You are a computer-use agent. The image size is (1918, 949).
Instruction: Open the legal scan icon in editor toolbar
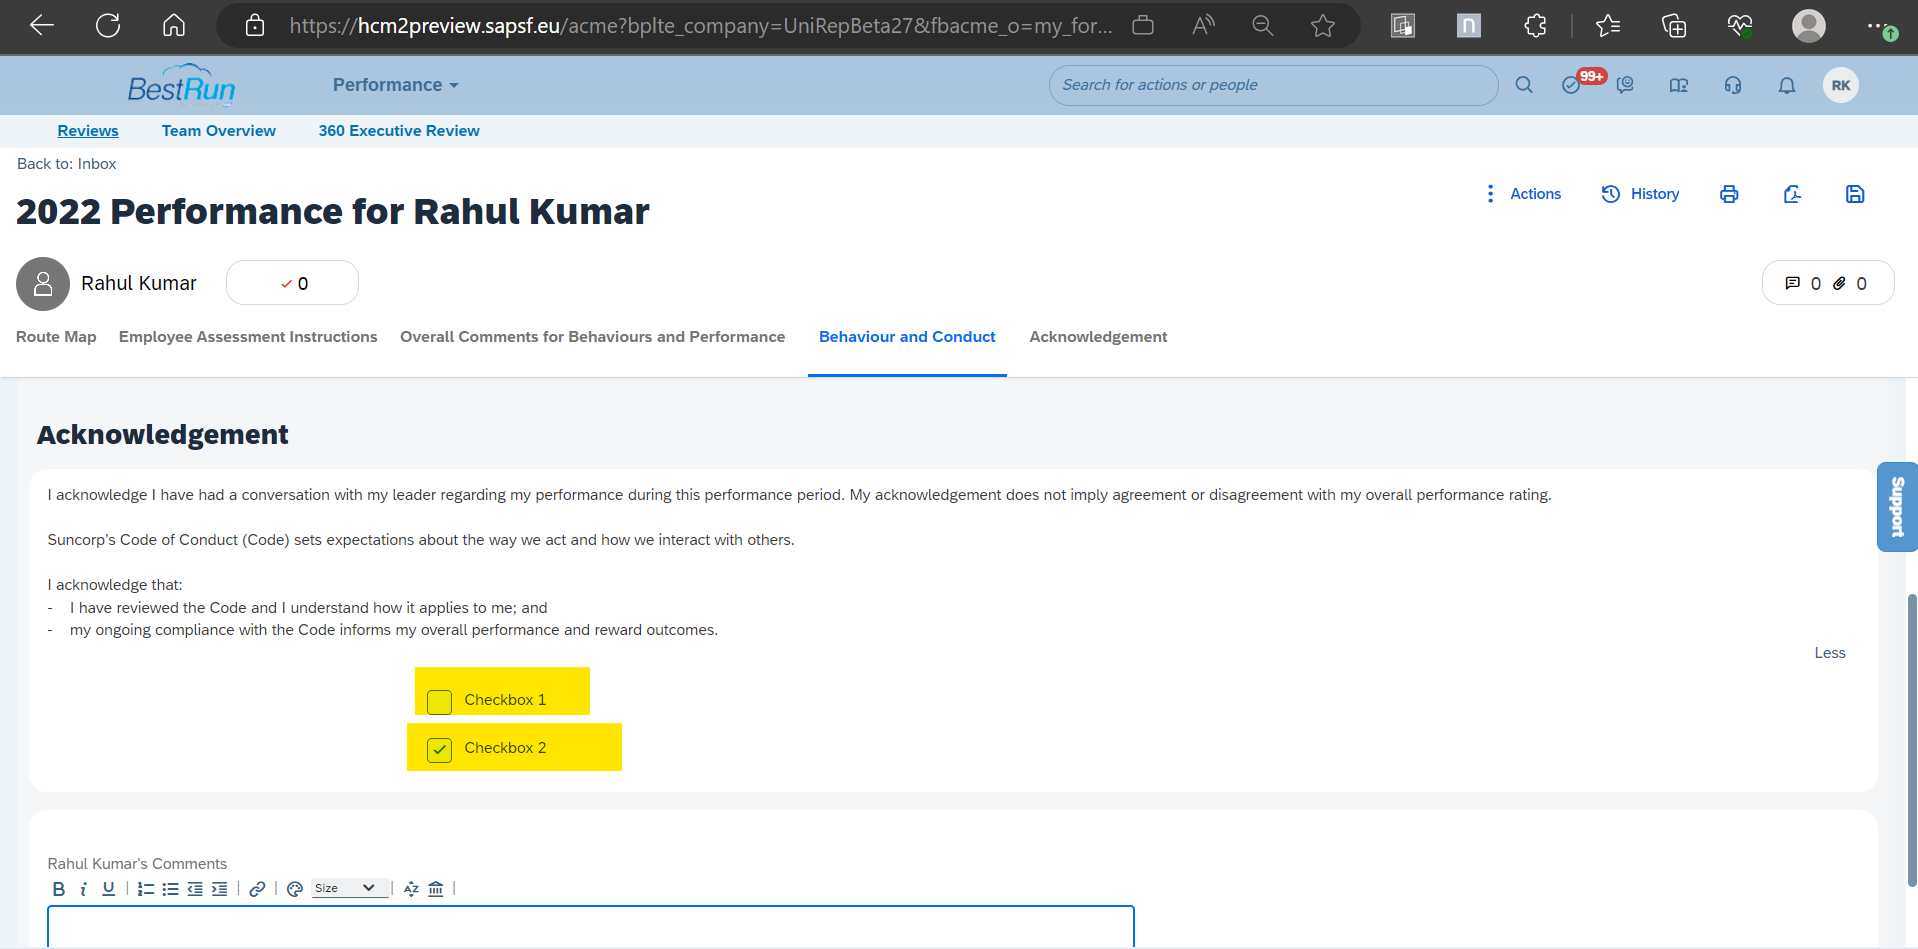coord(436,889)
